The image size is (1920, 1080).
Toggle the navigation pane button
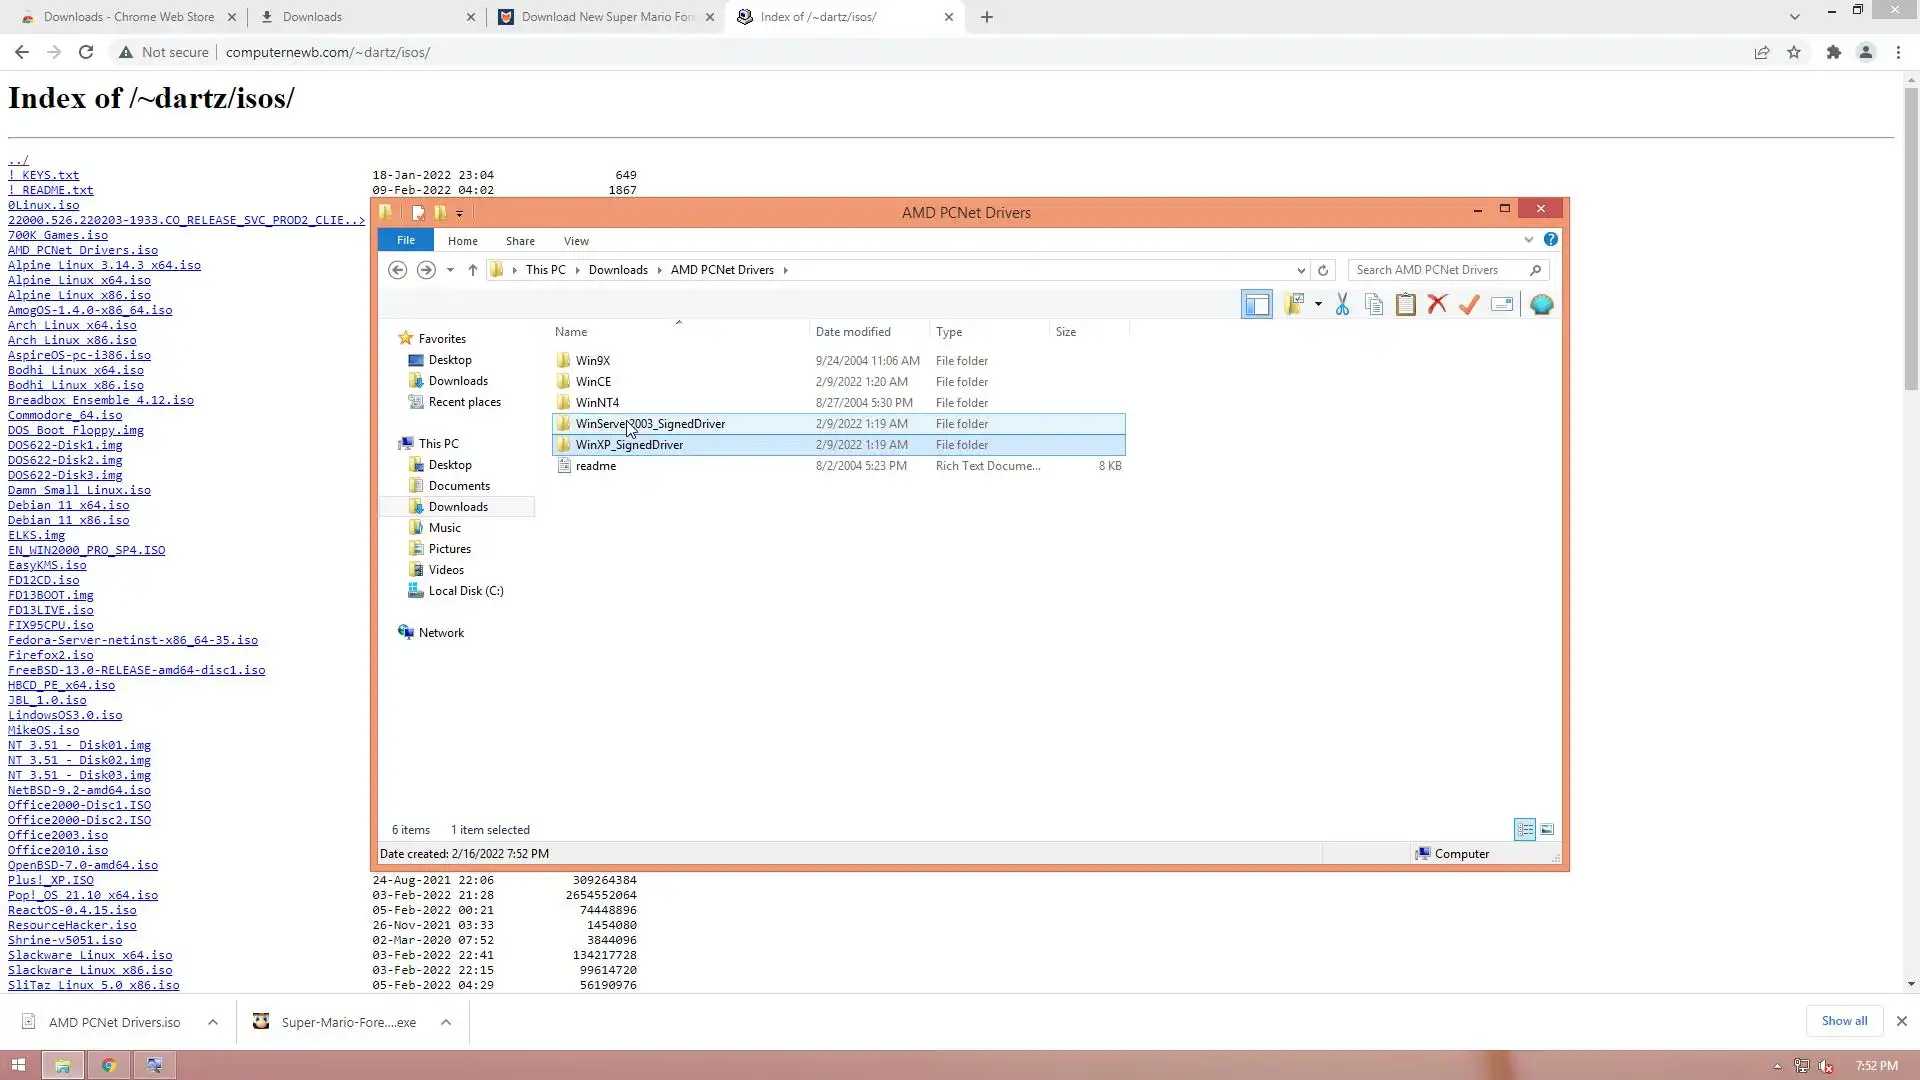pyautogui.click(x=1257, y=305)
